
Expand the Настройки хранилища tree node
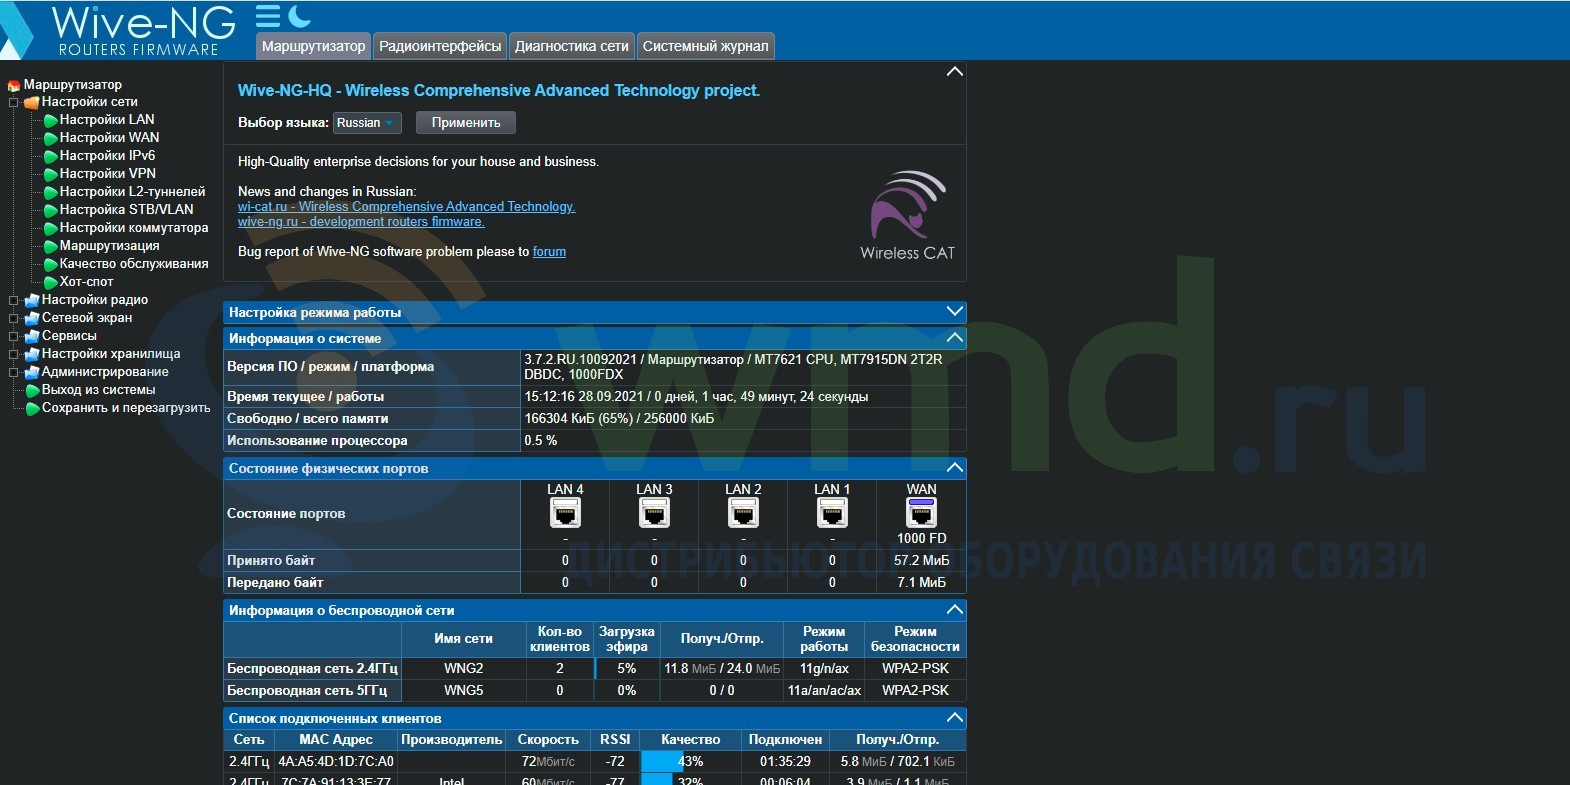coord(14,354)
